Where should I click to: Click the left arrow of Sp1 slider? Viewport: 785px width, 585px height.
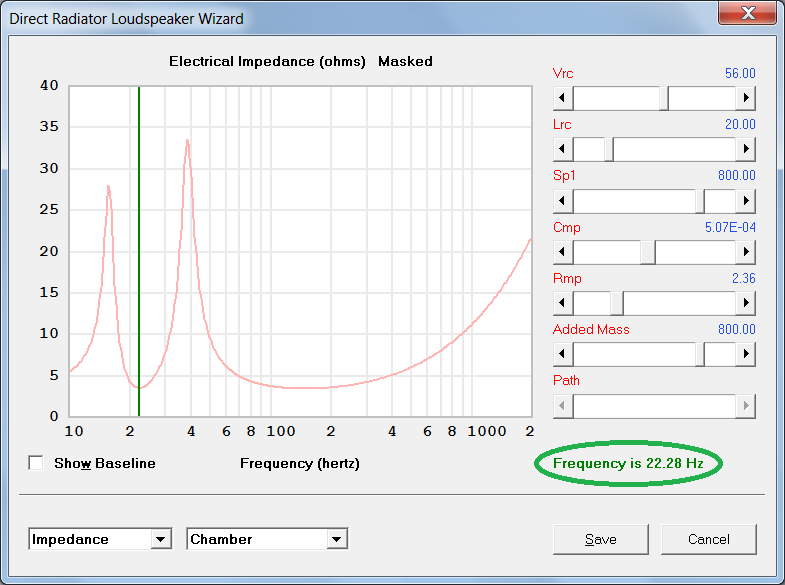[563, 201]
